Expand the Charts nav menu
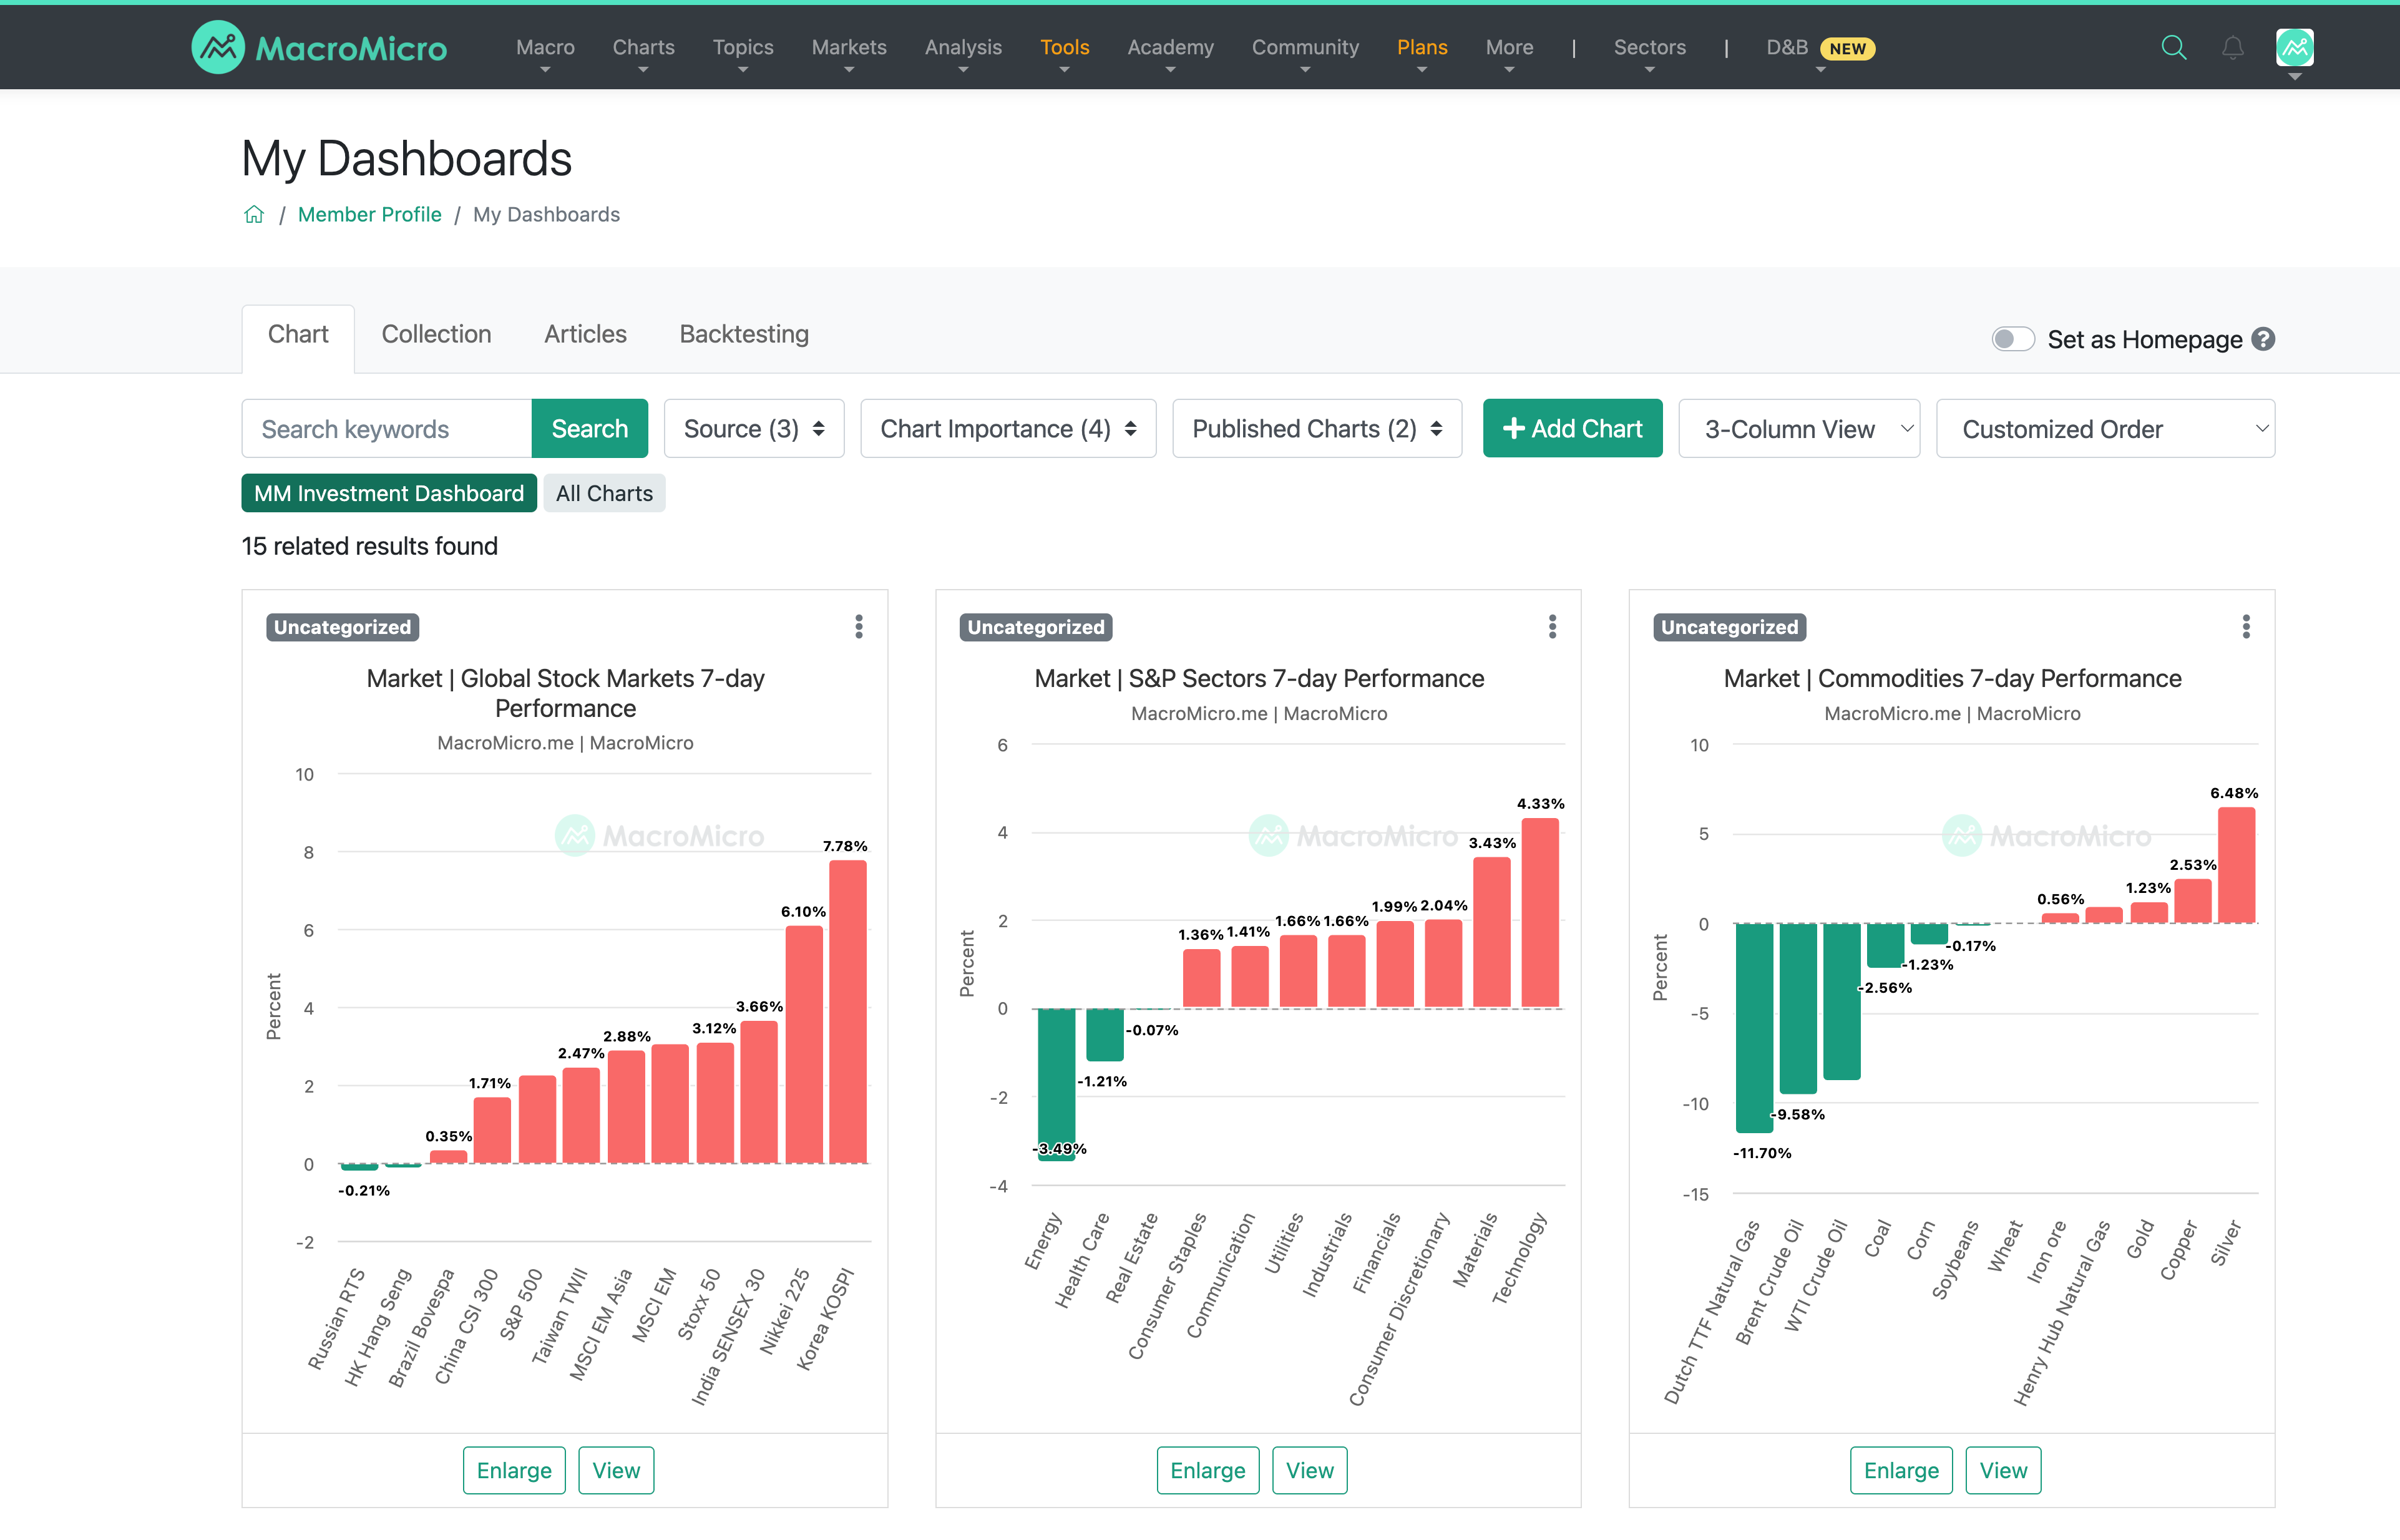This screenshot has height=1540, width=2400. click(643, 47)
